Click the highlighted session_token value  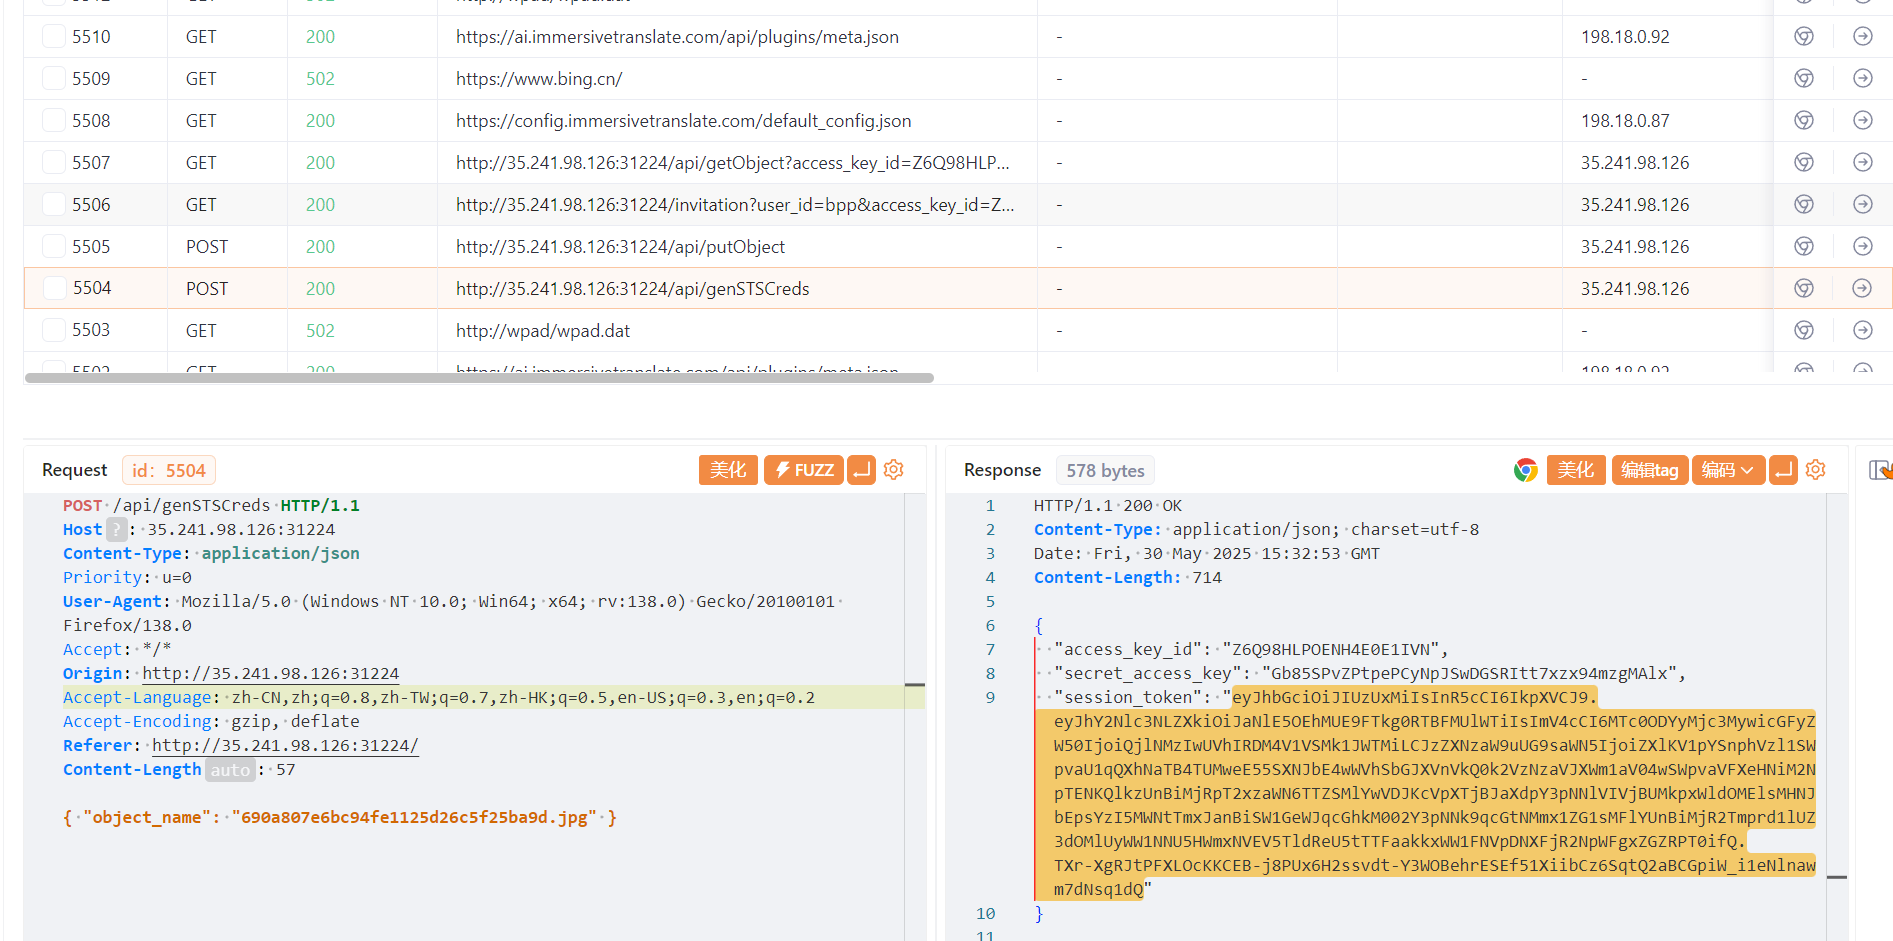(1434, 794)
